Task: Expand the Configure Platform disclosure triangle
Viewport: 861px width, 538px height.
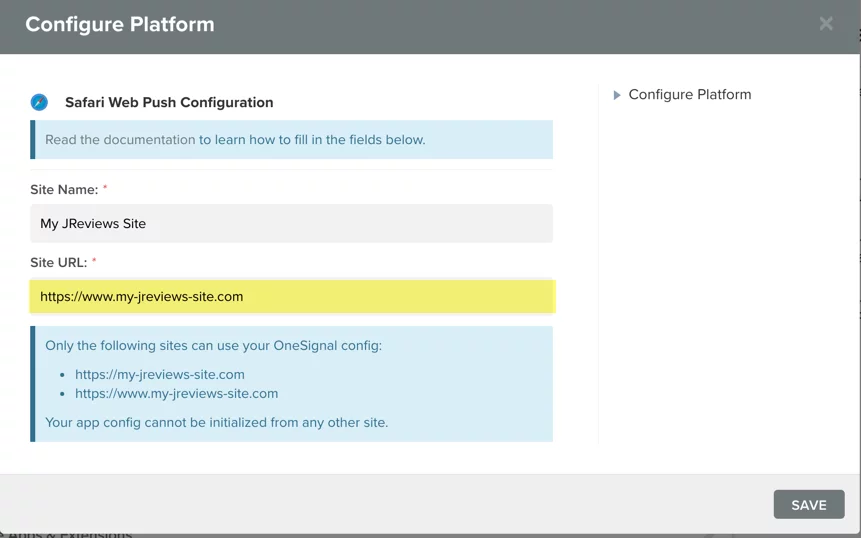Action: 617,95
